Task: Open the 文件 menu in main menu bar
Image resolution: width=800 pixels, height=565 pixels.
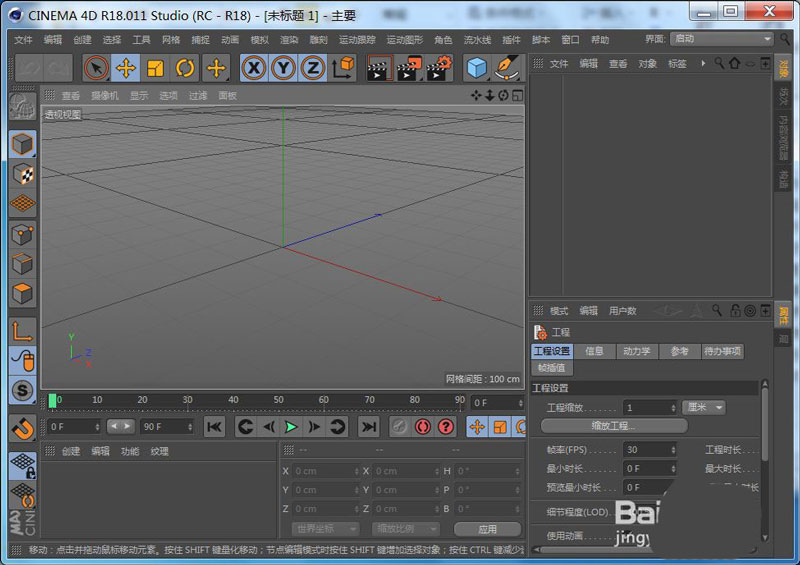Action: [x=23, y=40]
